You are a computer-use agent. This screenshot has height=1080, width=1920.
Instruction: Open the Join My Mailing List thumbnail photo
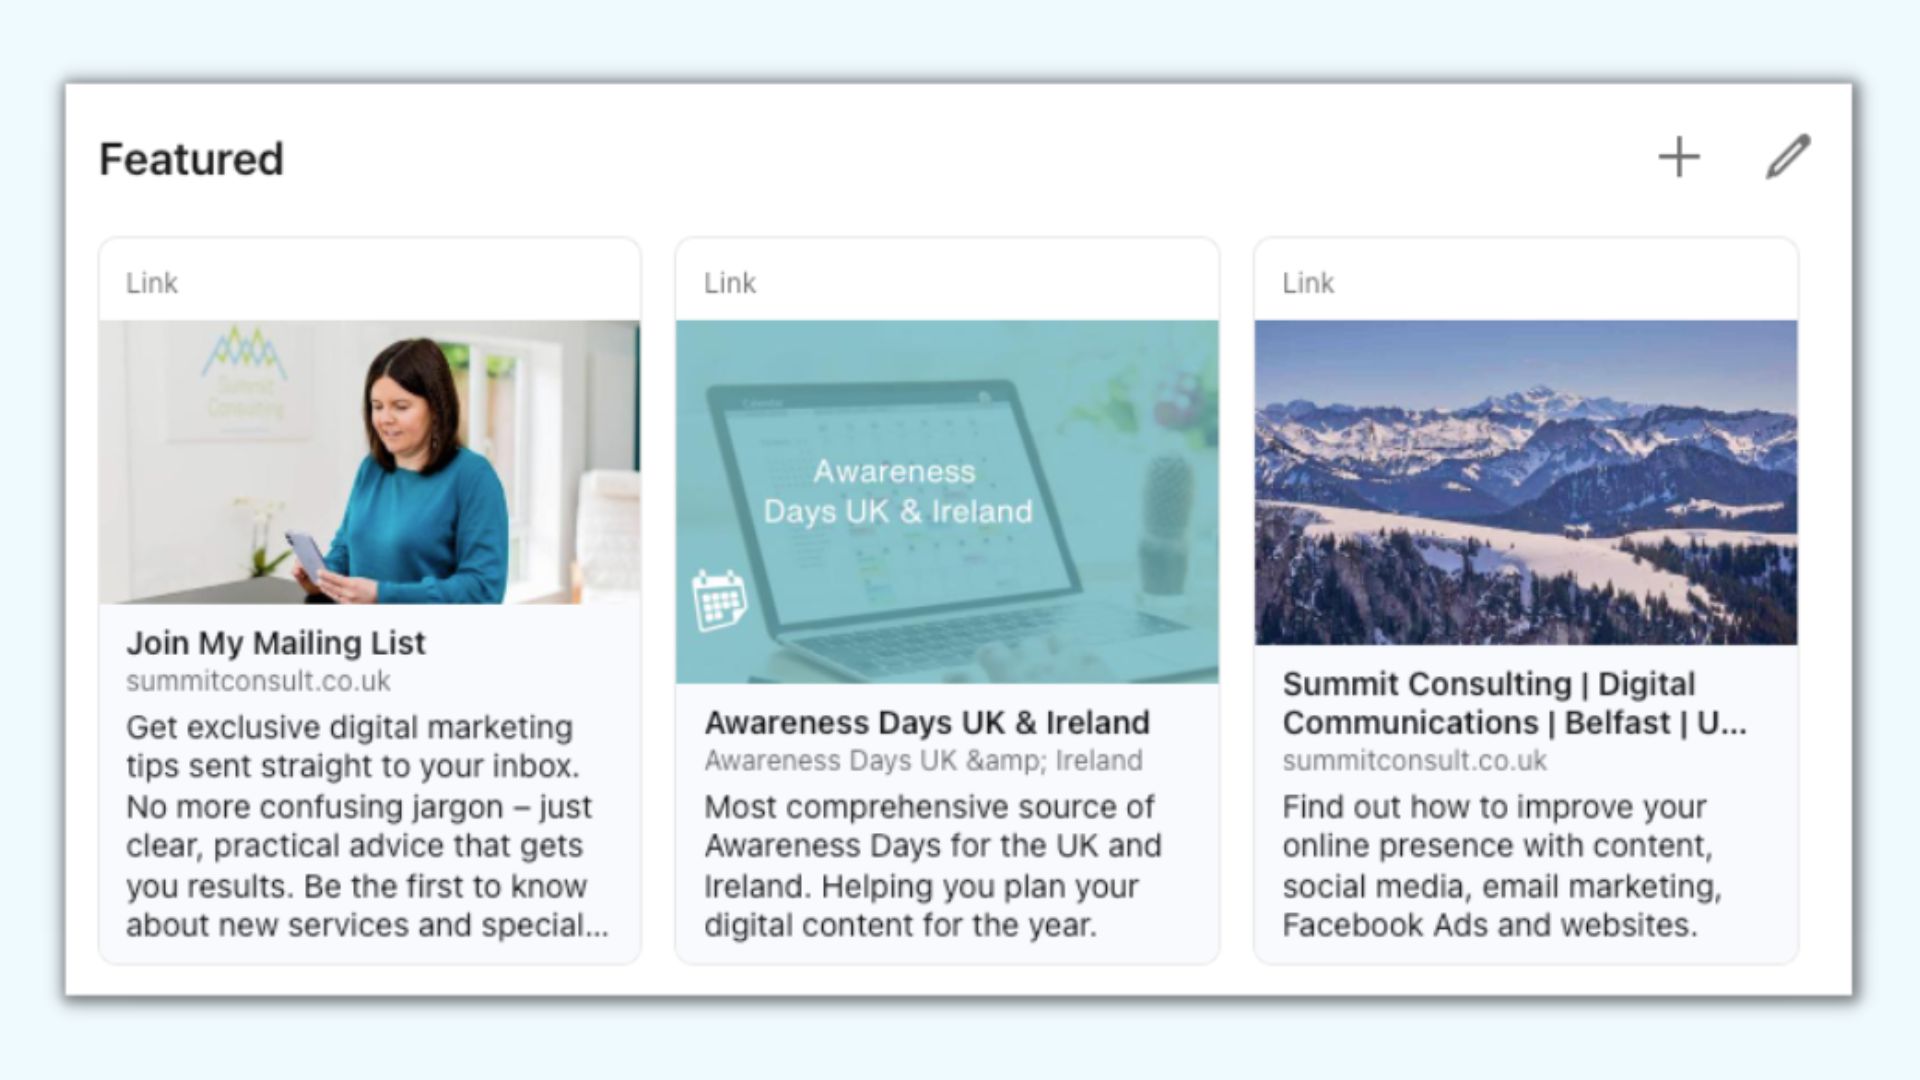tap(369, 462)
